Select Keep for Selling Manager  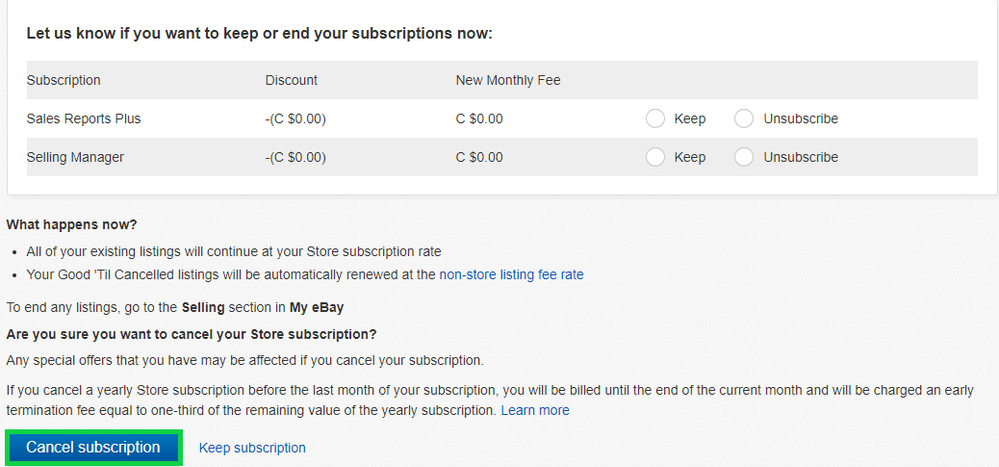(656, 157)
